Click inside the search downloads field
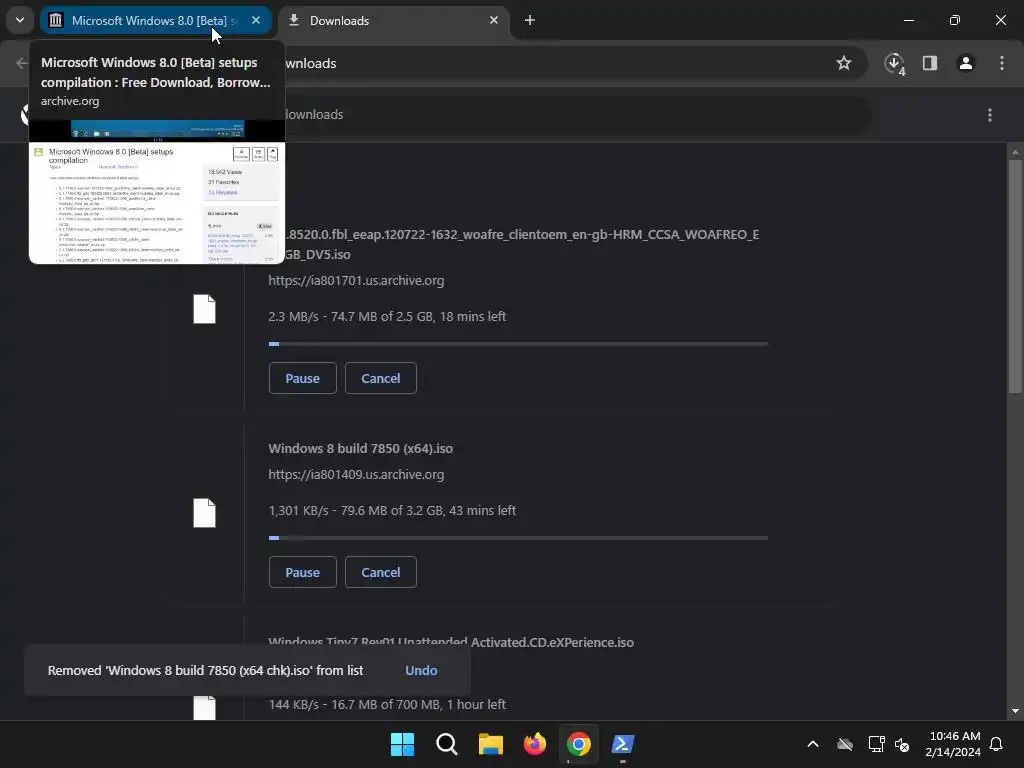This screenshot has width=1024, height=768. [575, 115]
